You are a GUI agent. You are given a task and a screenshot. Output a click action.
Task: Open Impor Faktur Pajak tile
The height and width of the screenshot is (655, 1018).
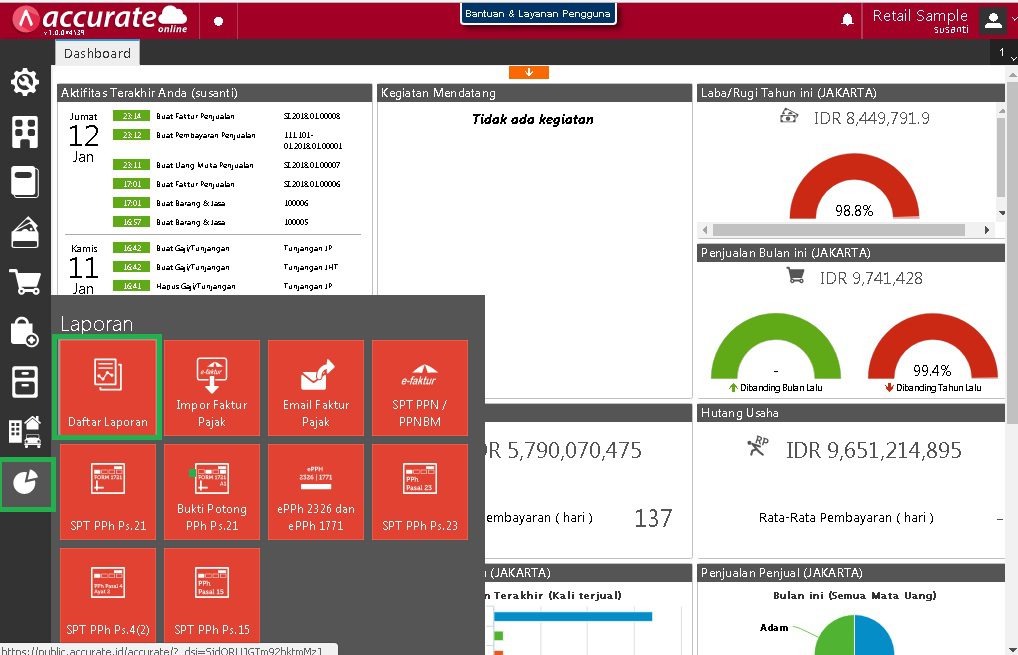click(212, 388)
